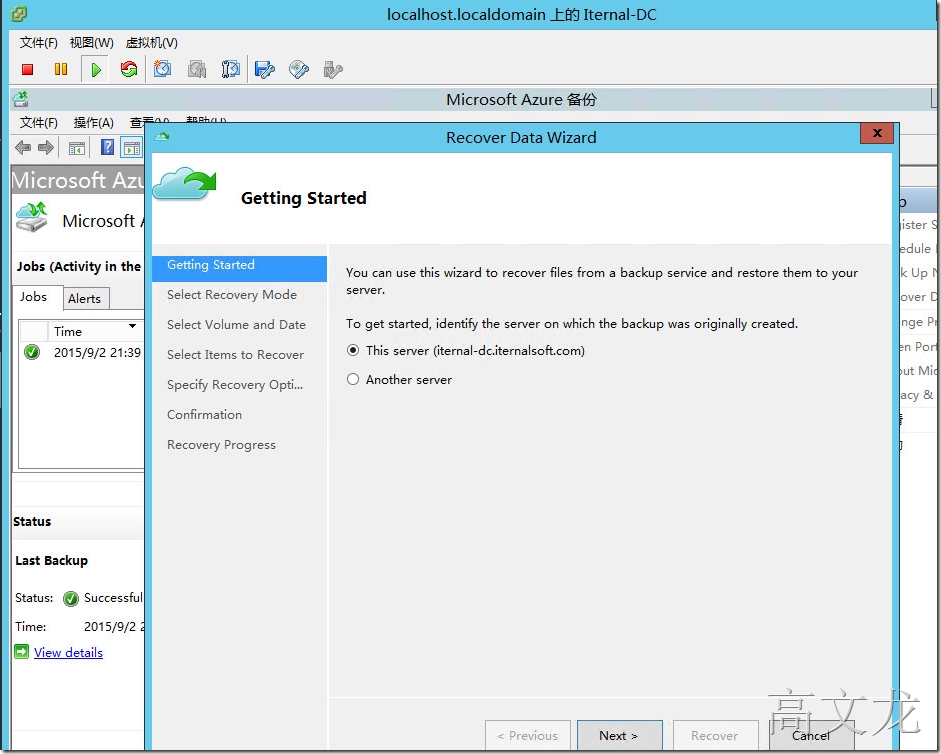The width and height of the screenshot is (941, 754).
Task: Reset the virtual machine using the circular arrow icon
Action: tap(128, 70)
